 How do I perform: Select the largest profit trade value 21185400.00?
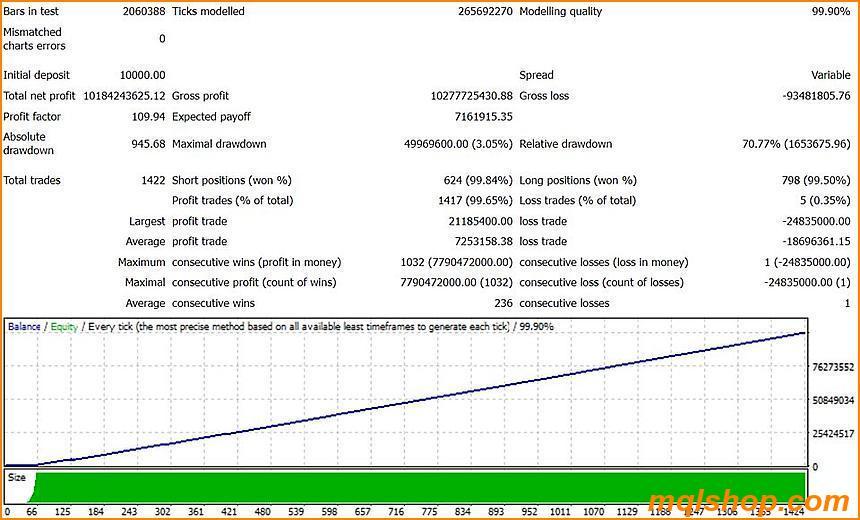[480, 222]
